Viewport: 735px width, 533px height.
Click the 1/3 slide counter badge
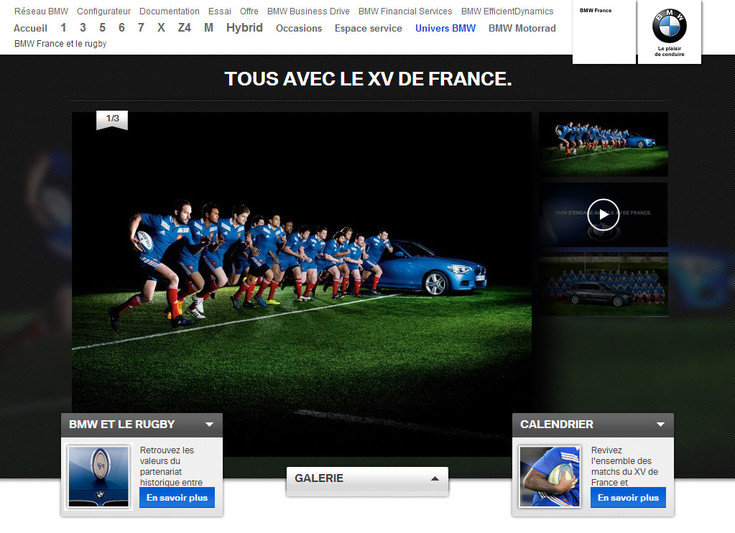[x=112, y=120]
